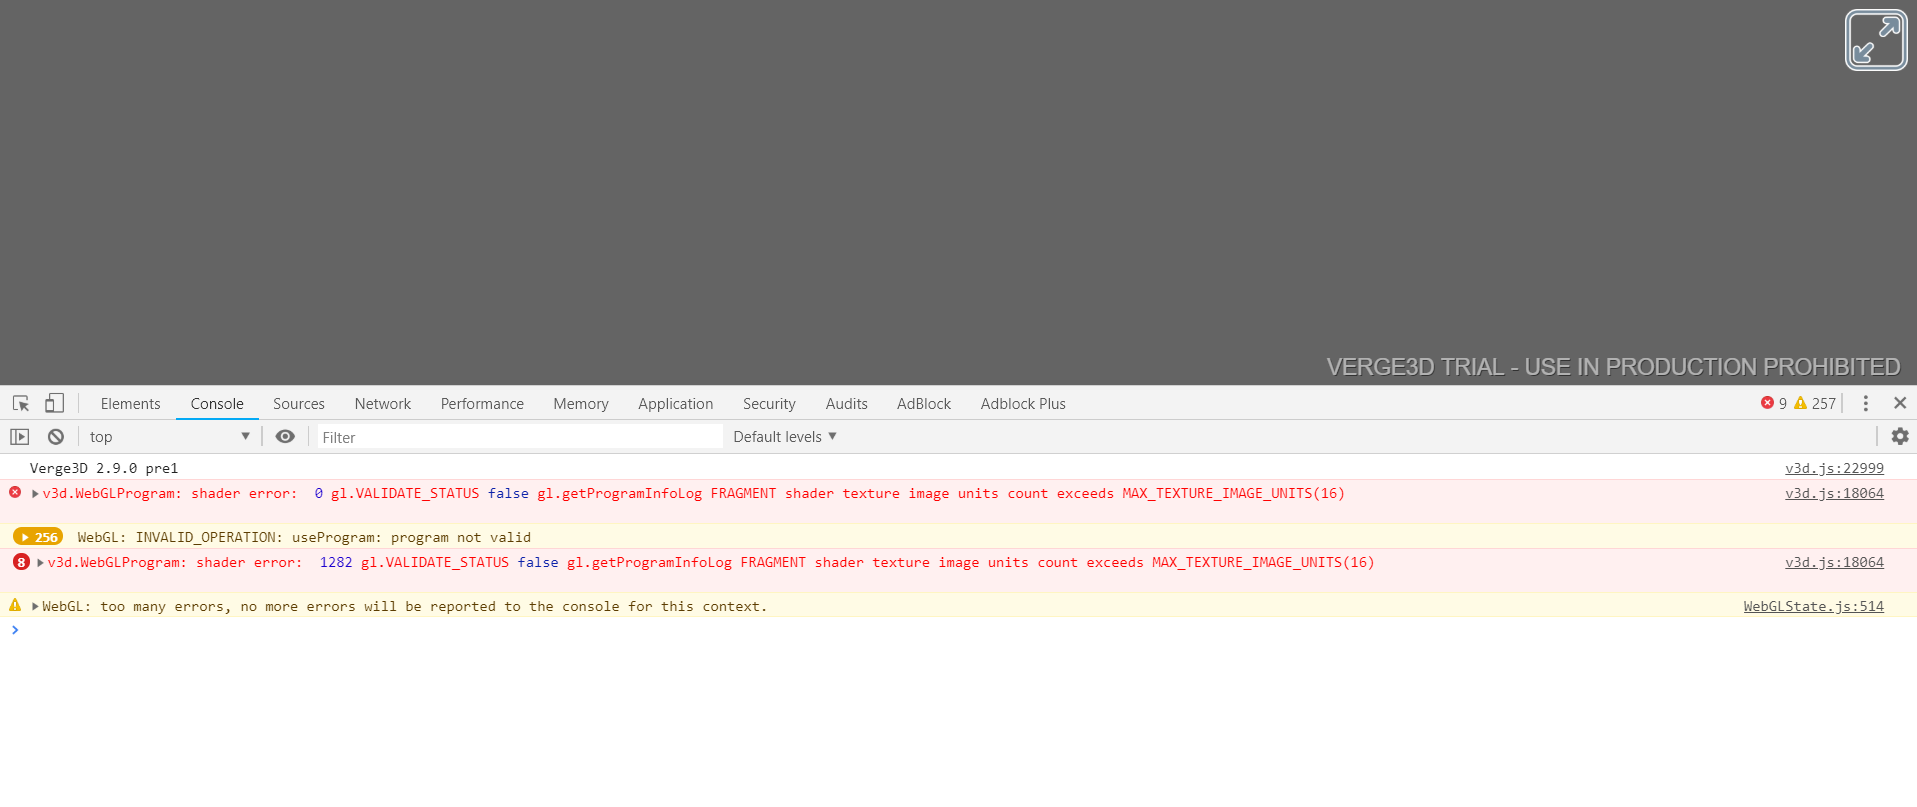Click the console Filter input field
1917x807 pixels.
tap(520, 437)
